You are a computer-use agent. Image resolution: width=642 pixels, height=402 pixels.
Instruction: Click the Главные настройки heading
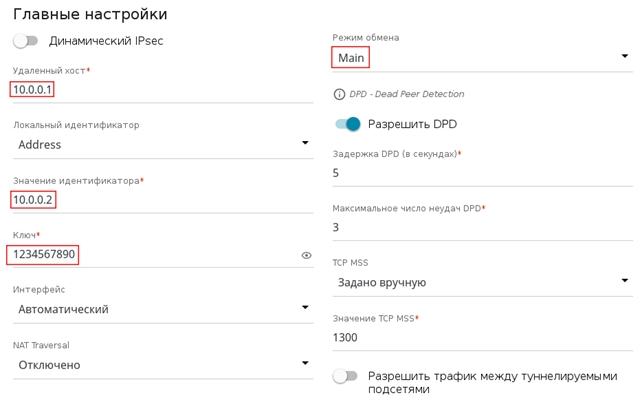pos(90,14)
